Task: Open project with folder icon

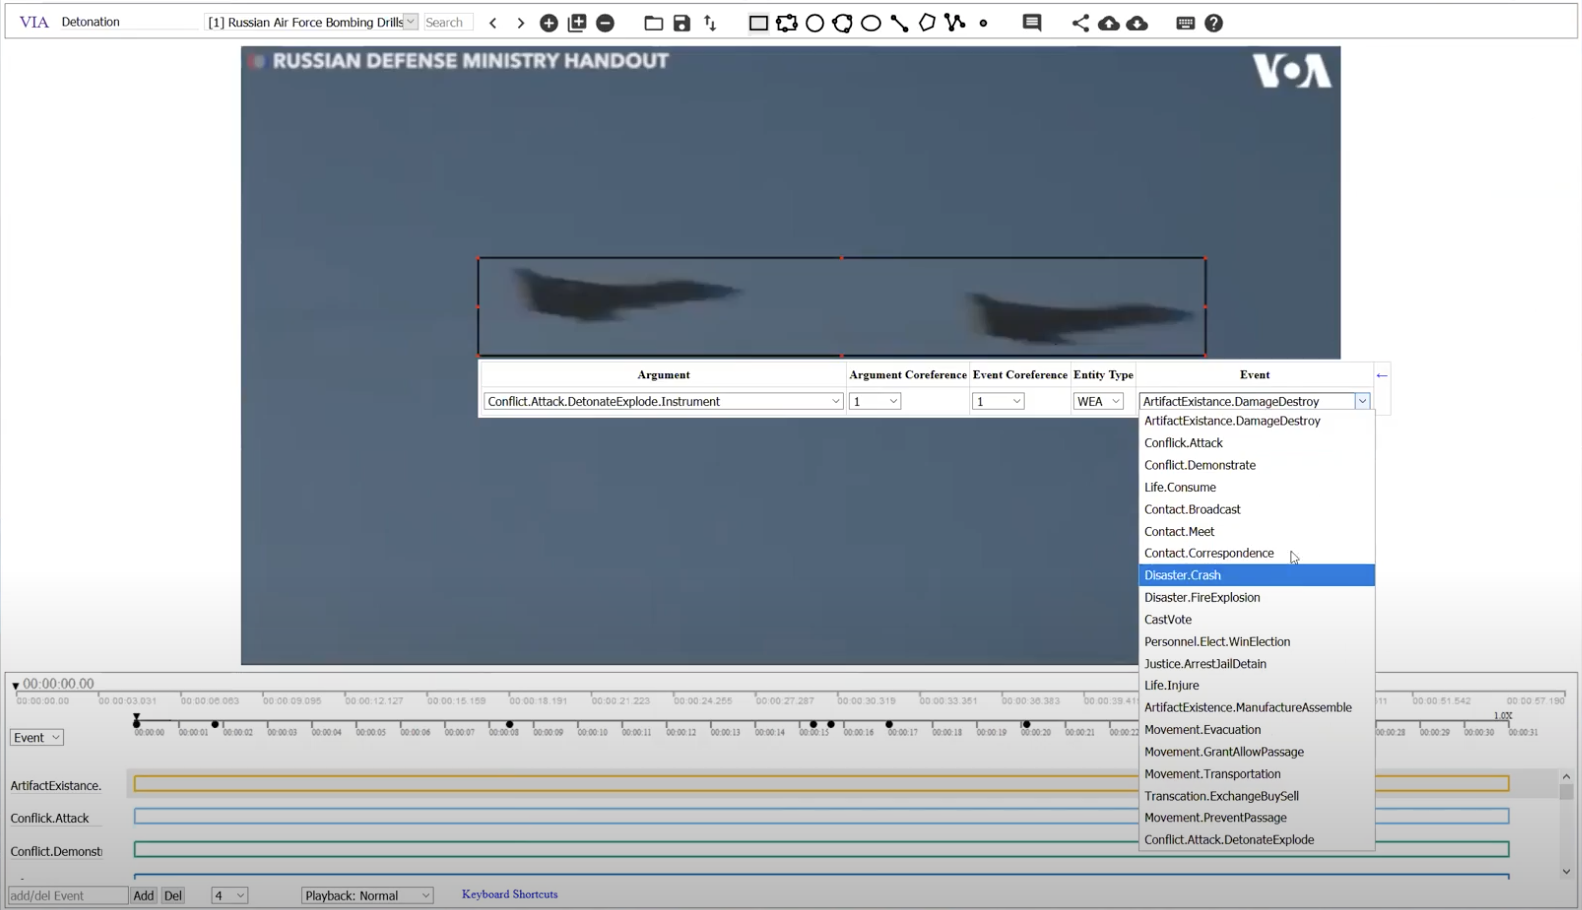Action: pyautogui.click(x=654, y=23)
